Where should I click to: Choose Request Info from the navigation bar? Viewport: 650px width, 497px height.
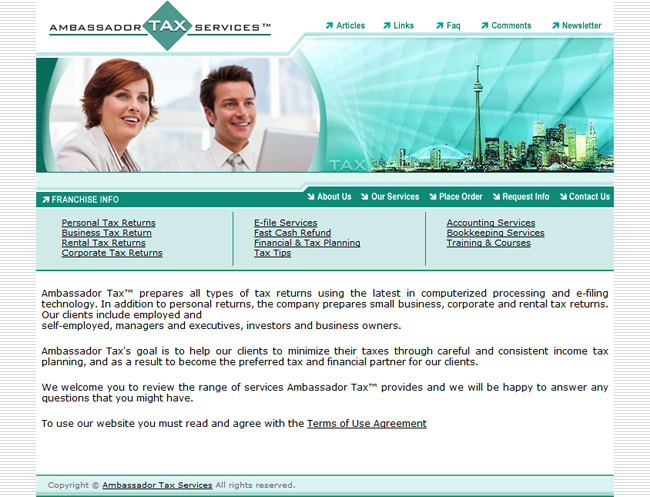coord(525,197)
